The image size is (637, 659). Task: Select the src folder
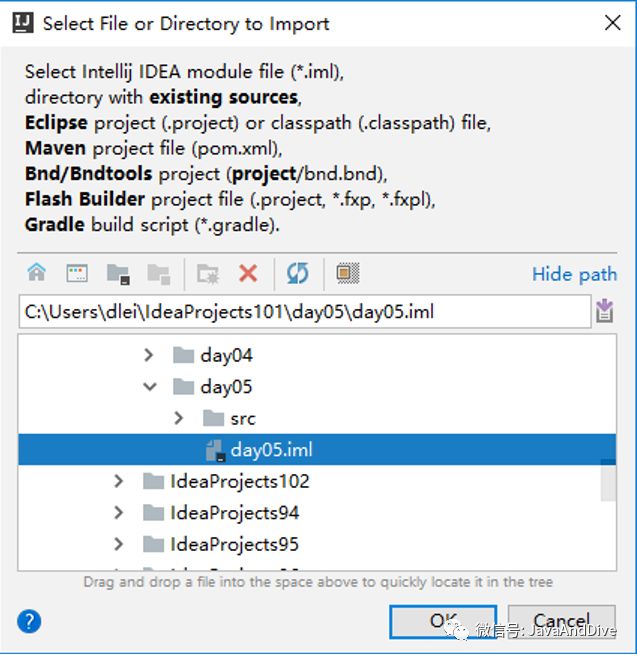[x=243, y=419]
